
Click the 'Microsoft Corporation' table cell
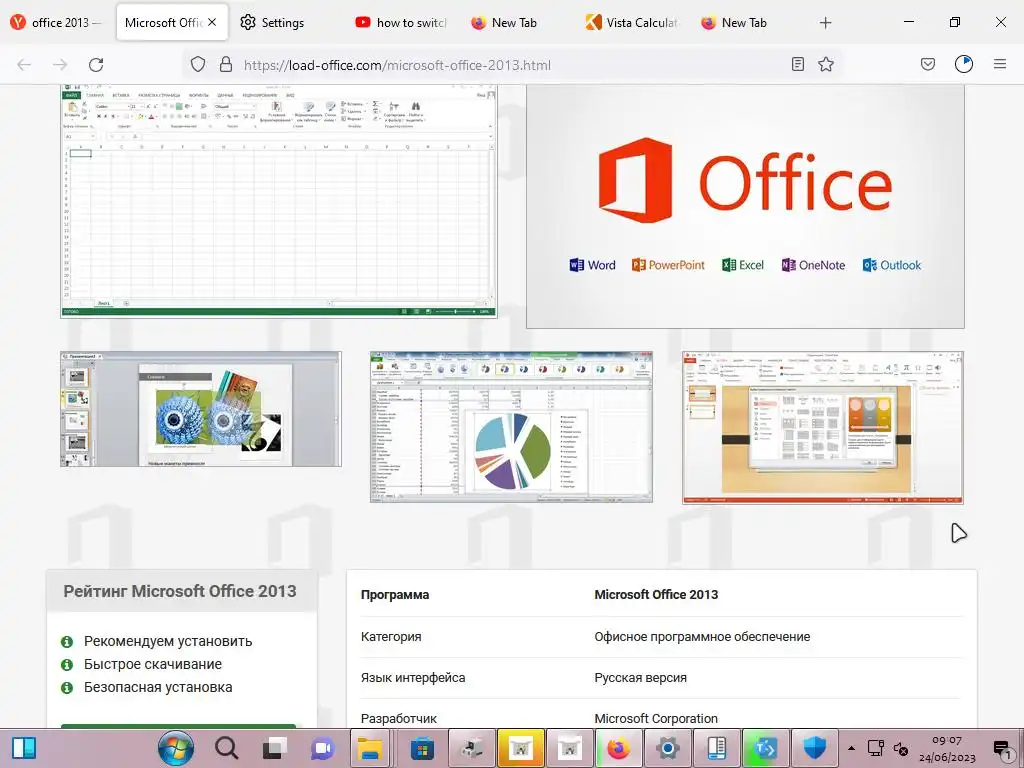pos(656,718)
